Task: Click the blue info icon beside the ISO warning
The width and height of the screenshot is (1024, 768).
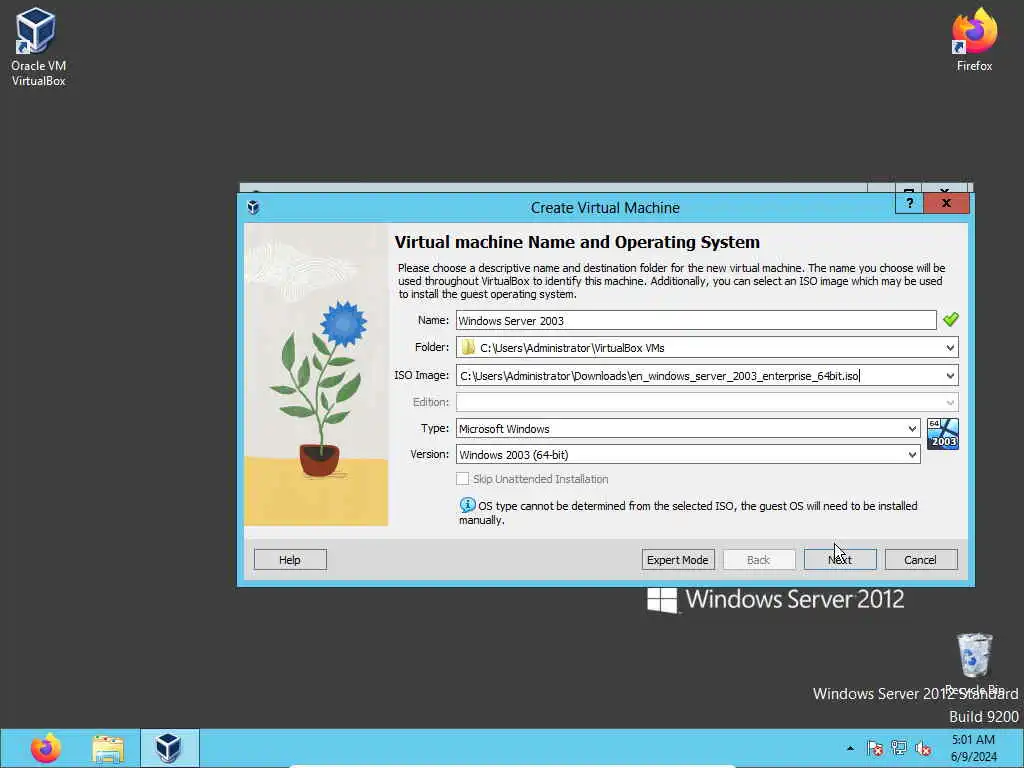Action: pyautogui.click(x=467, y=505)
